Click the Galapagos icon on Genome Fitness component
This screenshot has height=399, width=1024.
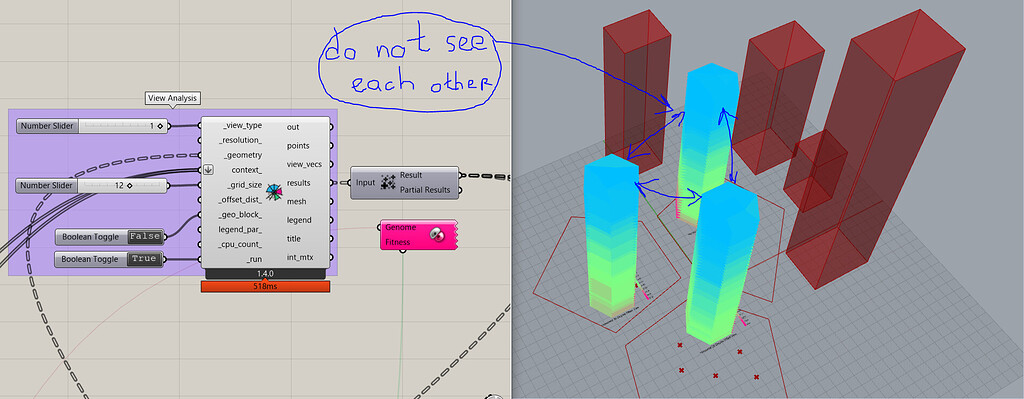tap(437, 234)
